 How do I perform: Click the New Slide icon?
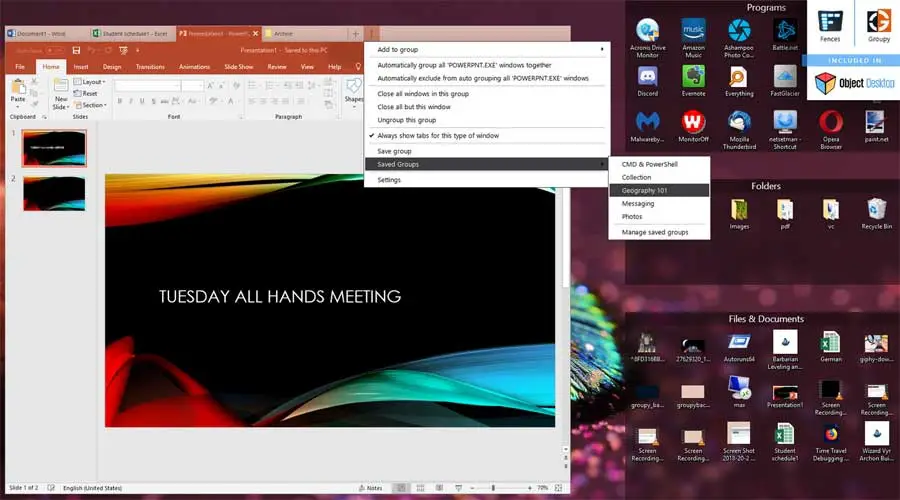(x=60, y=95)
